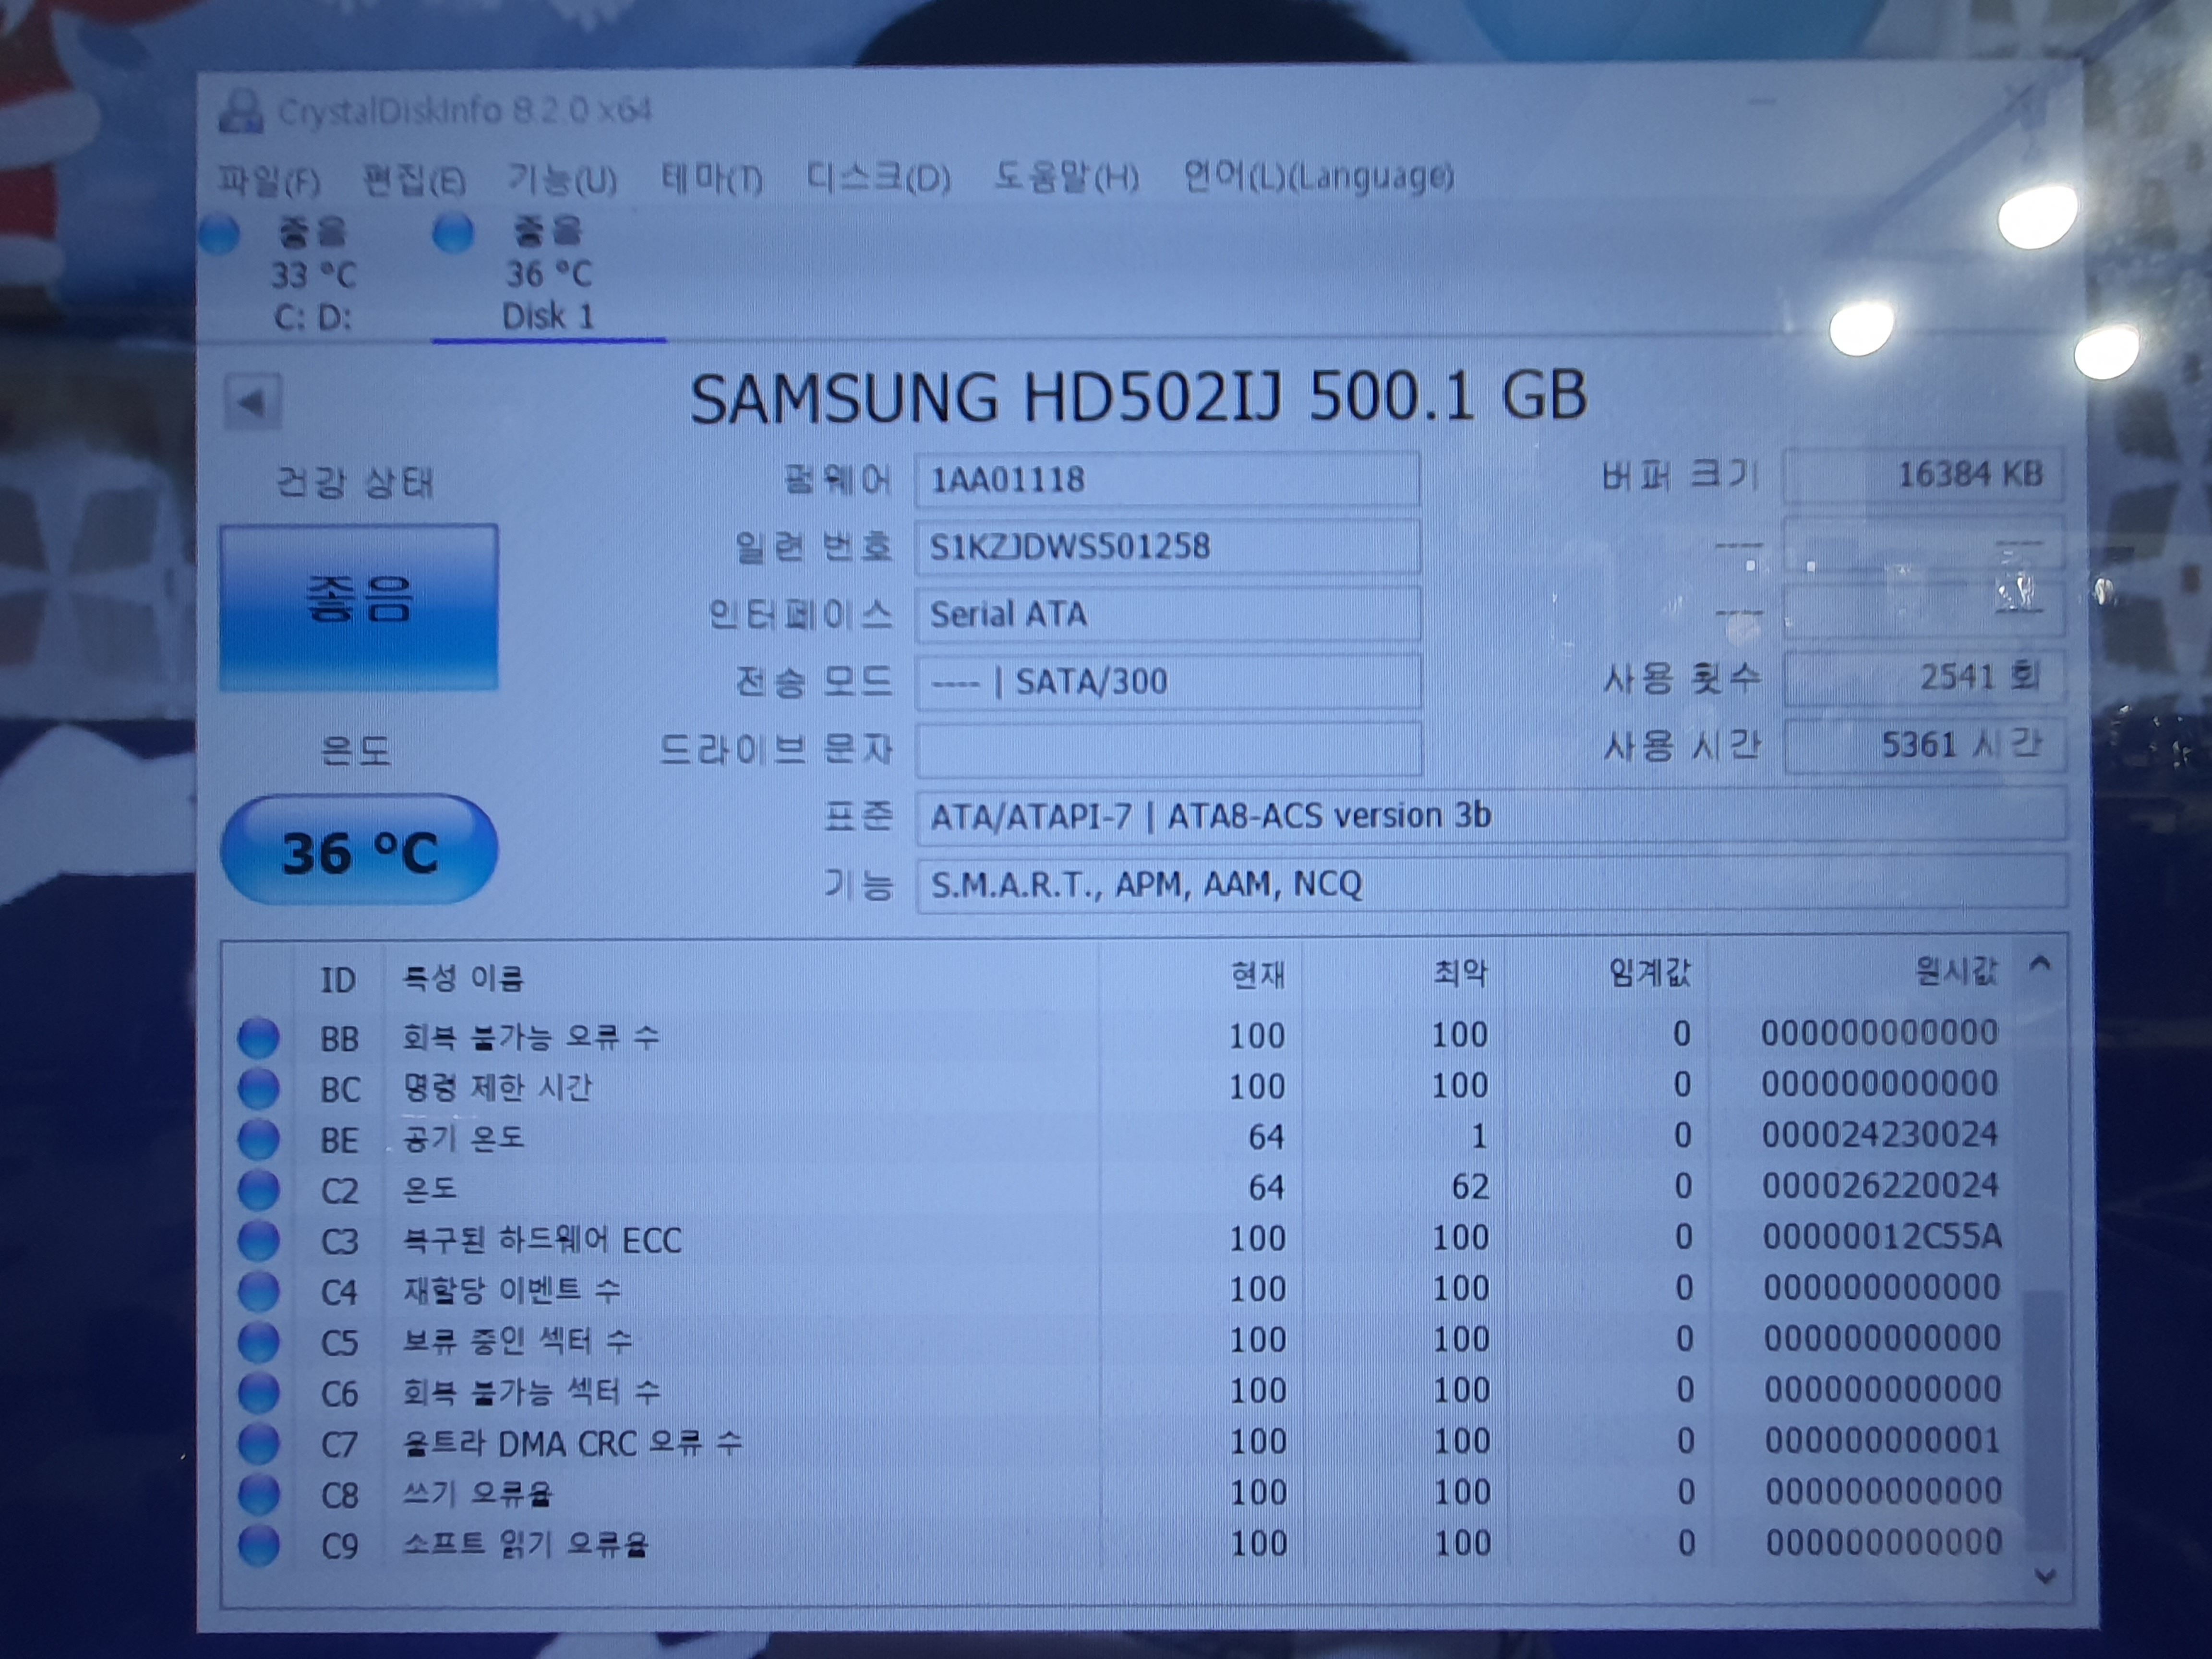
Task: Click the Serial ATA interface field
Action: 1167,613
